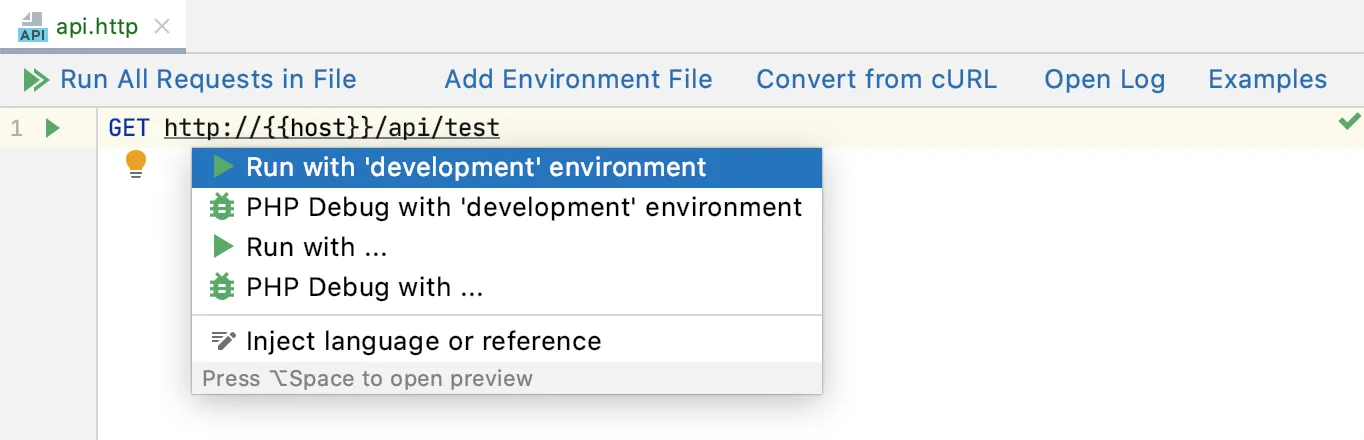The width and height of the screenshot is (1364, 440).
Task: Close the api.http tab
Action: pyautogui.click(x=161, y=27)
